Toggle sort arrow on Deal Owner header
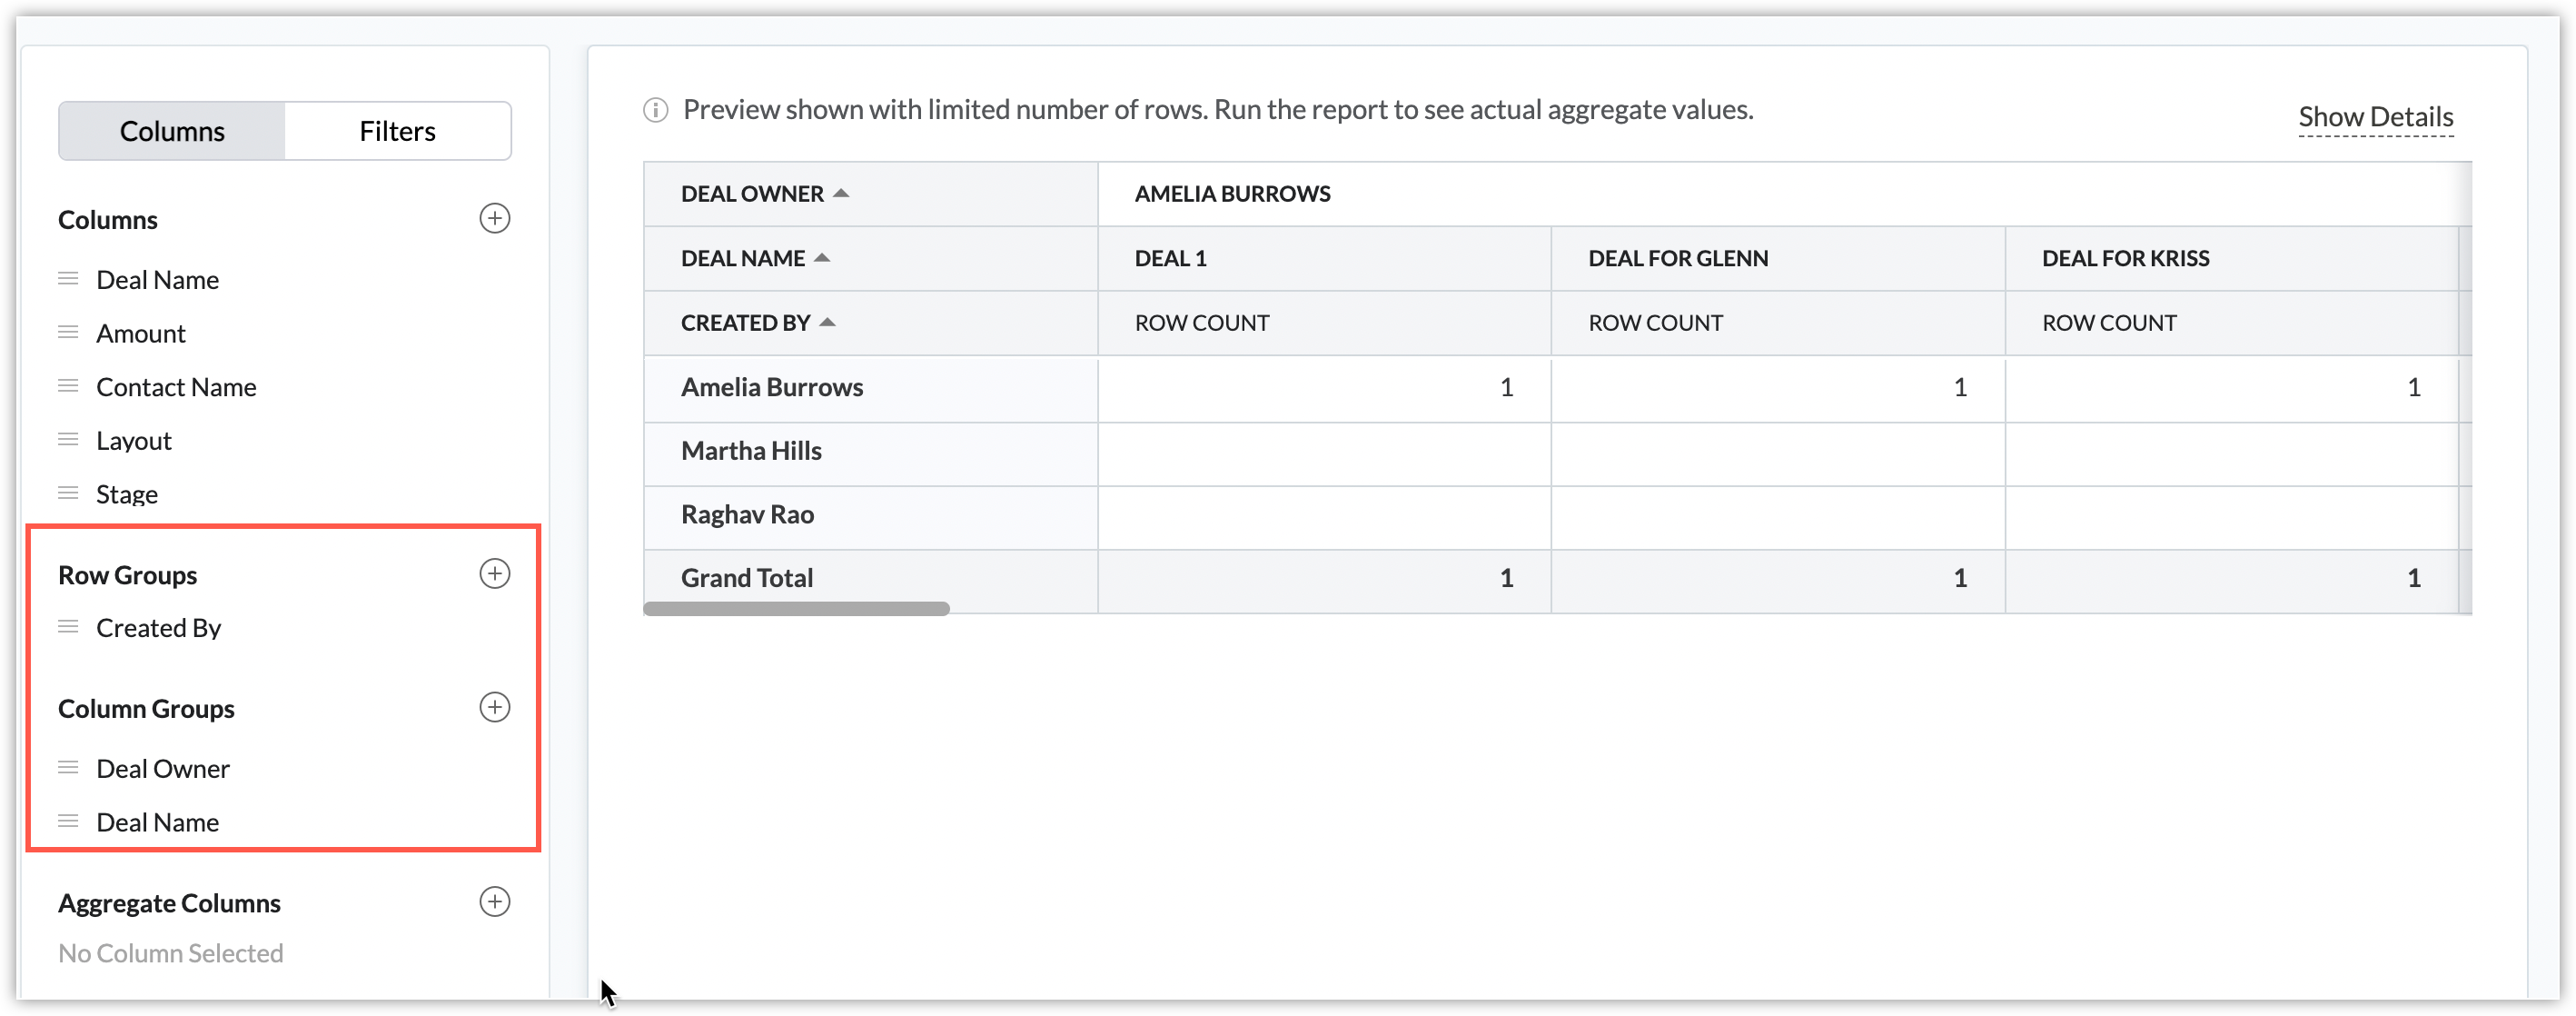Viewport: 2576px width, 1016px height. point(841,194)
